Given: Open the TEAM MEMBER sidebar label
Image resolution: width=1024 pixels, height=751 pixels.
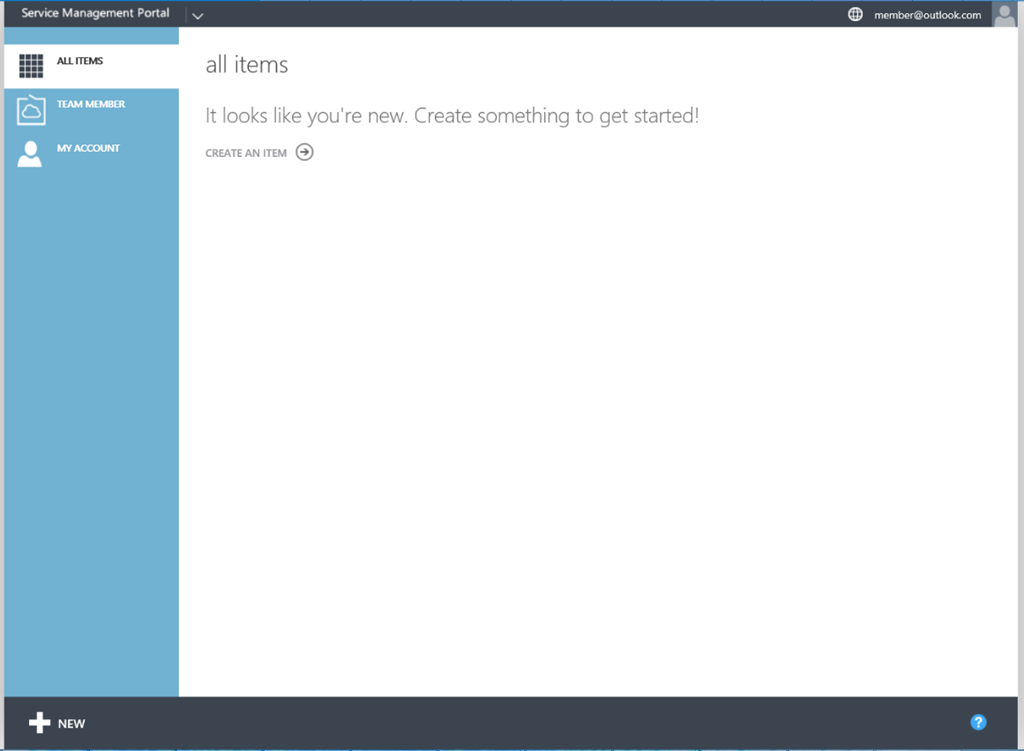Looking at the screenshot, I should coord(91,104).
